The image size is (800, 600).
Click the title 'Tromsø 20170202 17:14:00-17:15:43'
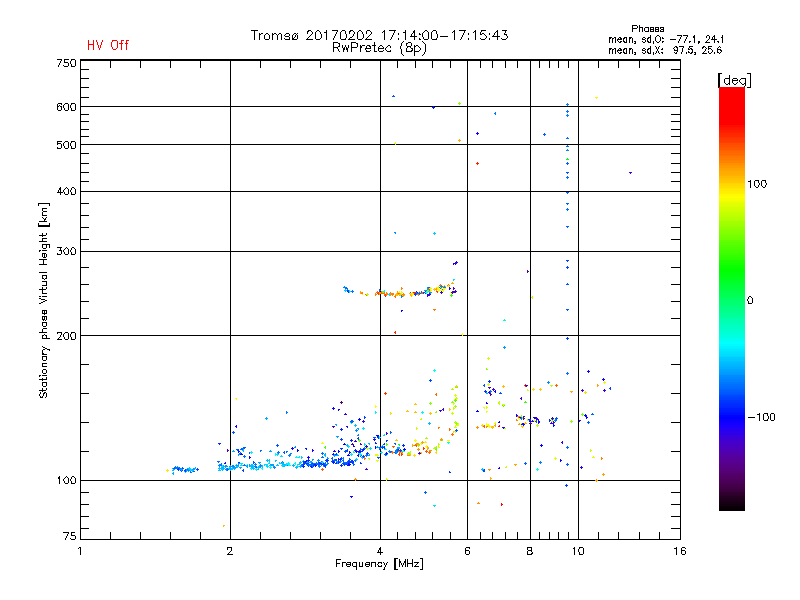point(379,35)
